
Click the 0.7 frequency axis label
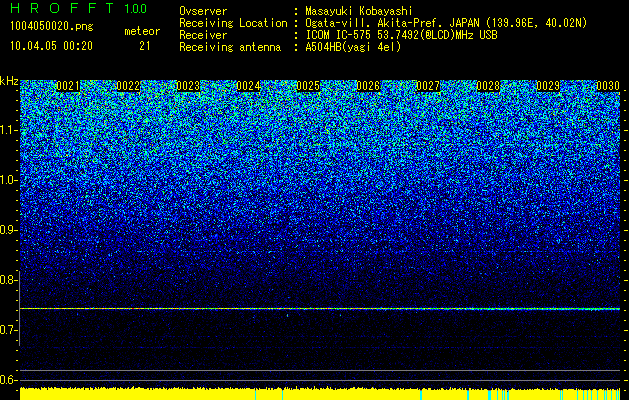(7, 330)
